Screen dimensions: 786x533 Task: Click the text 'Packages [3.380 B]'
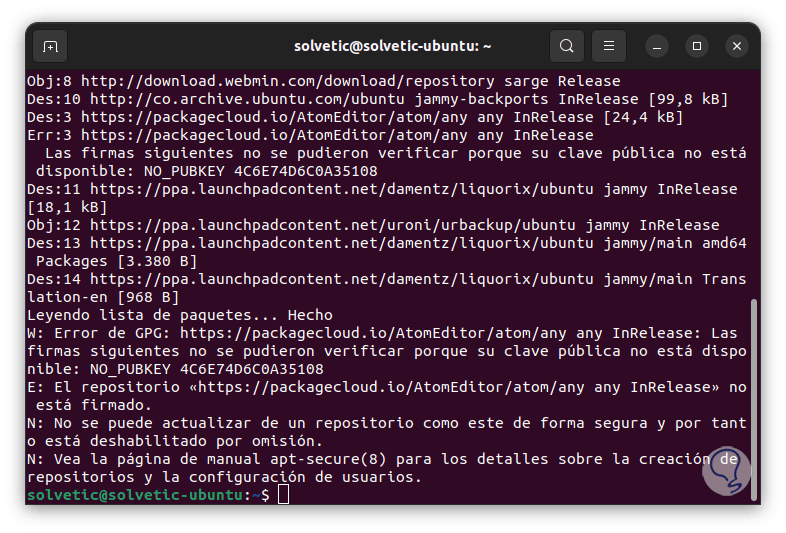[x=117, y=261]
